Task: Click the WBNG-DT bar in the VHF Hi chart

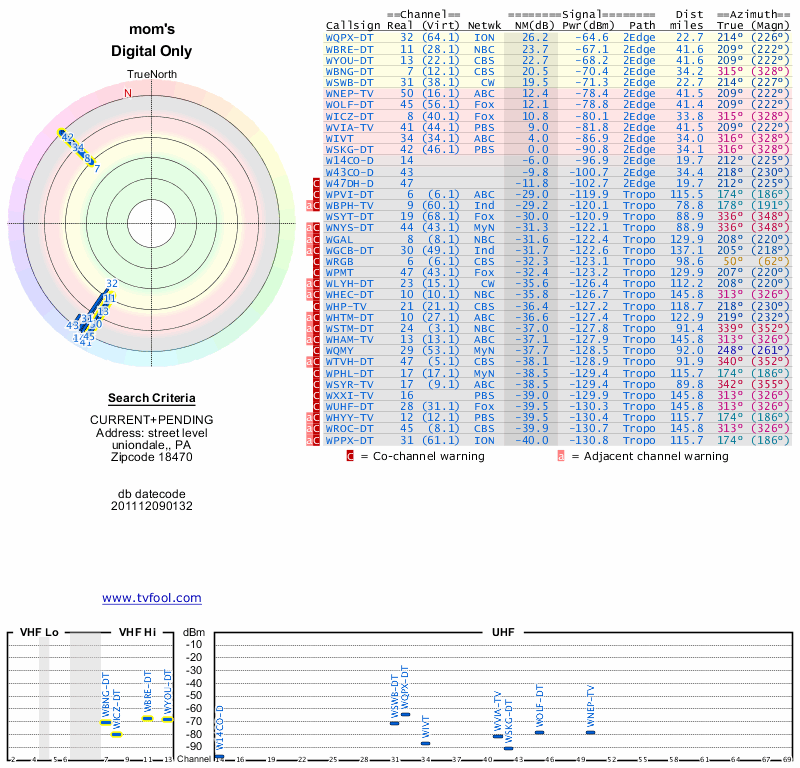Action: [106, 722]
